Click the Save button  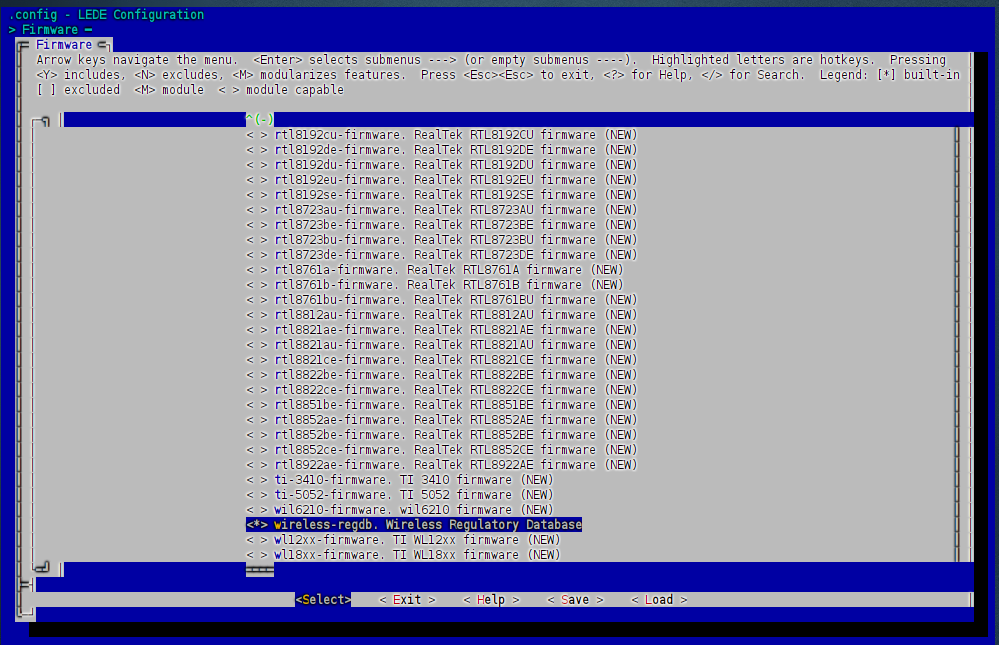click(575, 600)
